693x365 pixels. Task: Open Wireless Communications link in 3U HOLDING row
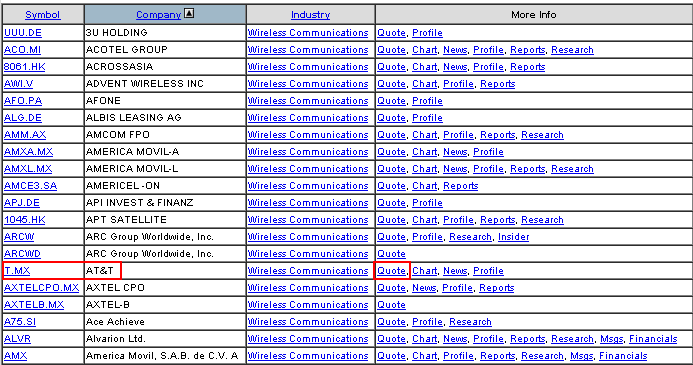308,33
